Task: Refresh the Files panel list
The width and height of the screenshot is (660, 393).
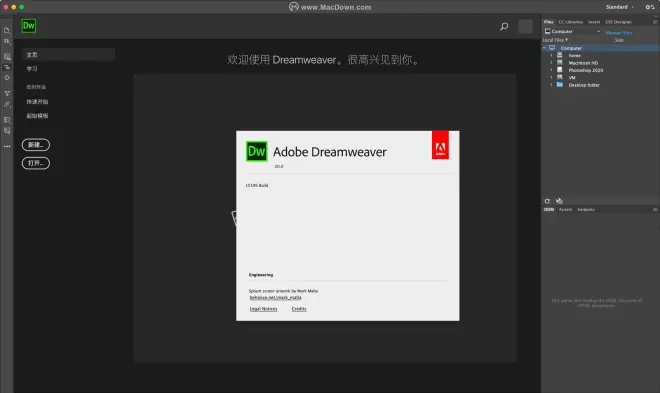Action: coord(547,201)
